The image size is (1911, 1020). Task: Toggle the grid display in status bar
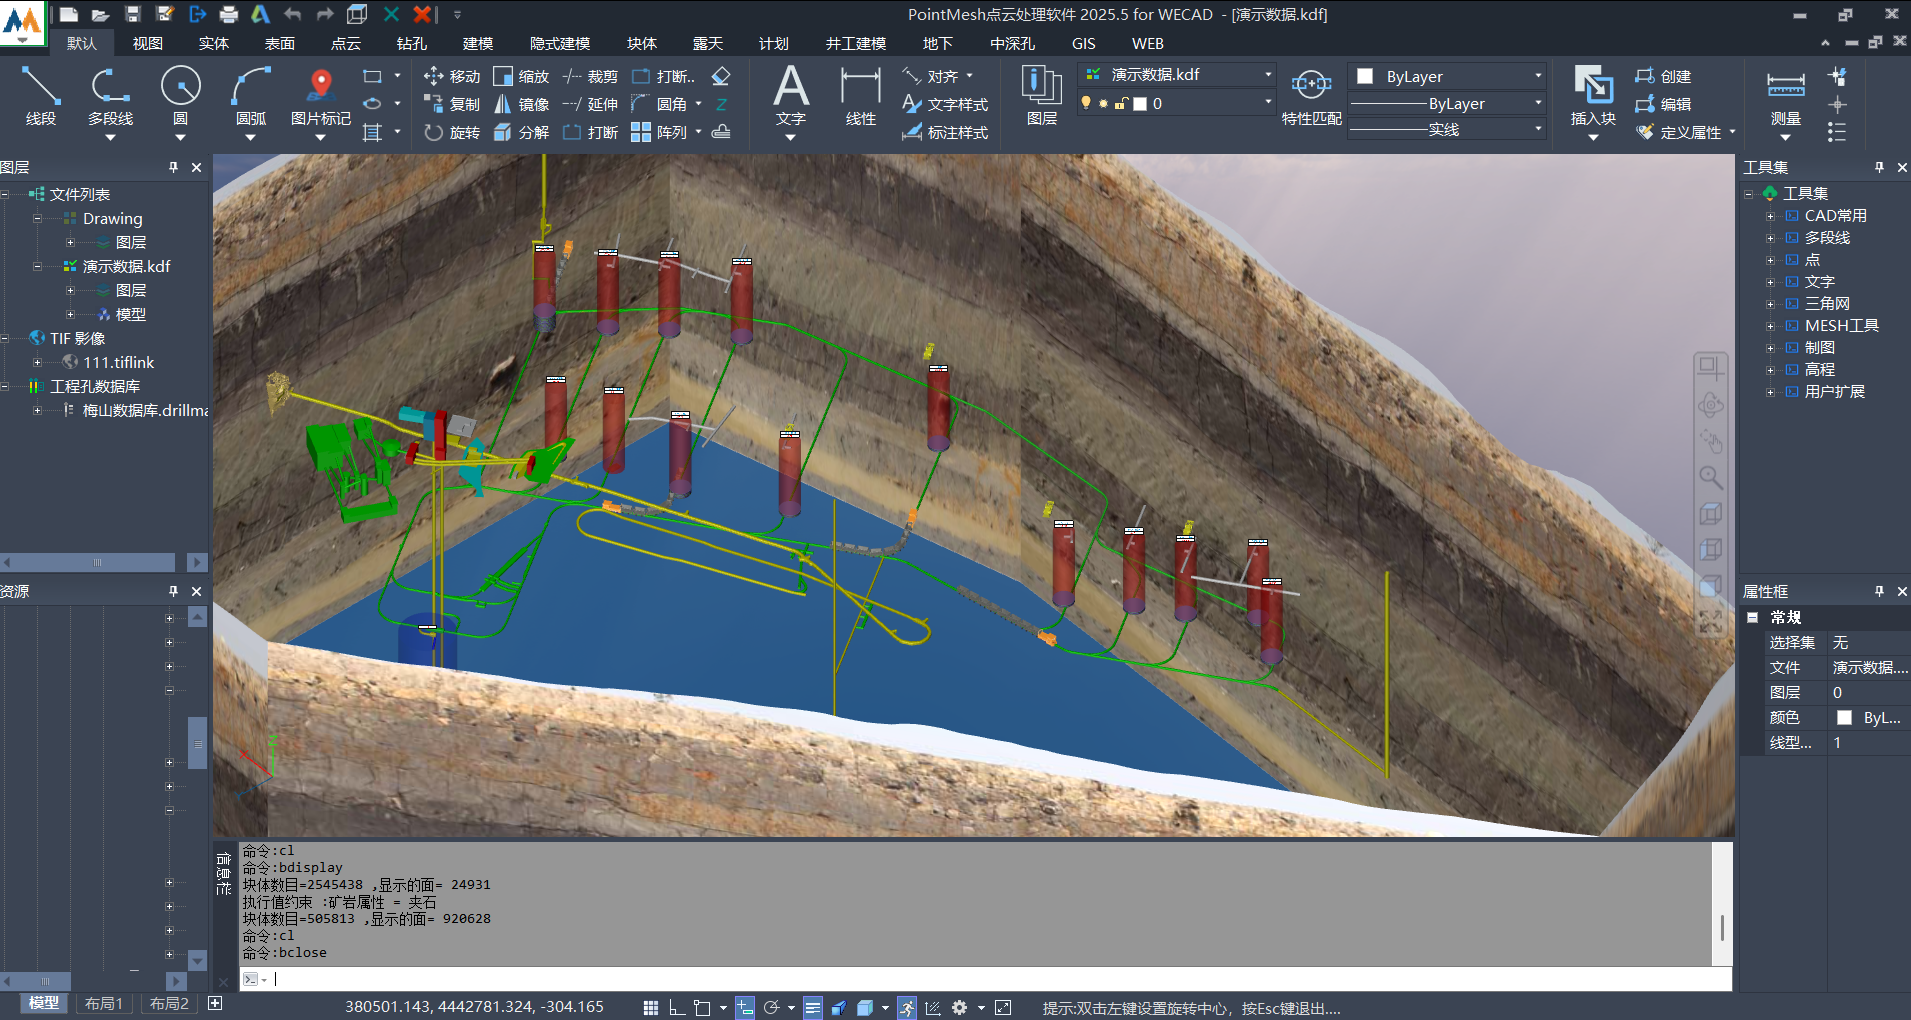pos(651,1007)
